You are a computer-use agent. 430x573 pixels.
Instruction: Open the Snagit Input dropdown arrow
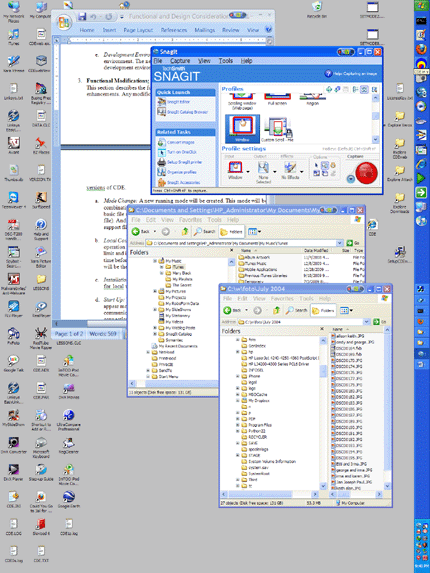(248, 171)
